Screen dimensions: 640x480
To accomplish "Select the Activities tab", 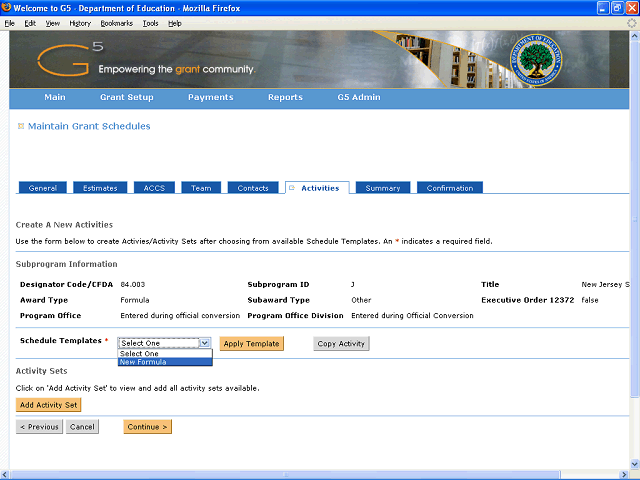I will click(317, 188).
